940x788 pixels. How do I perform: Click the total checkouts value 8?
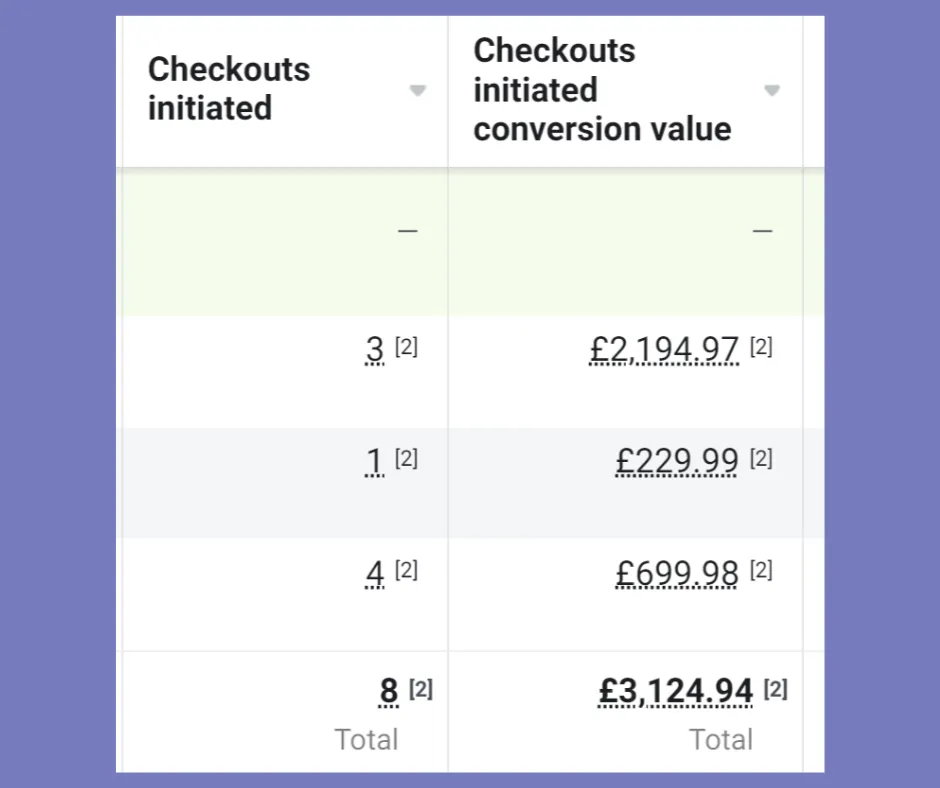click(389, 691)
